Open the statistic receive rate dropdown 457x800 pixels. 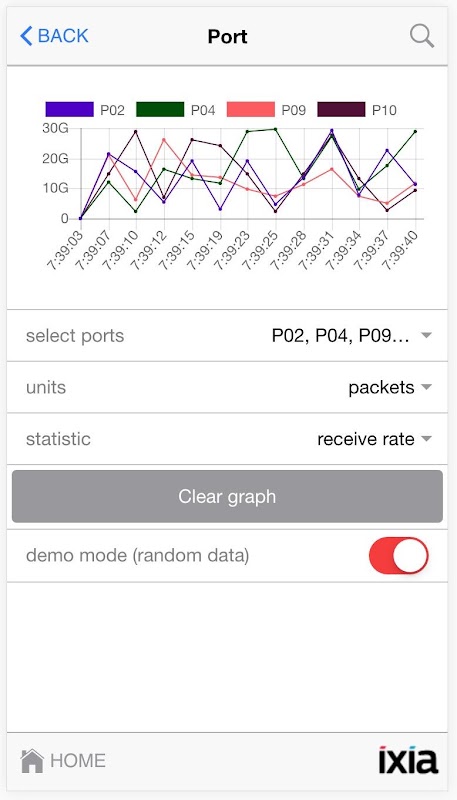pyautogui.click(x=426, y=439)
